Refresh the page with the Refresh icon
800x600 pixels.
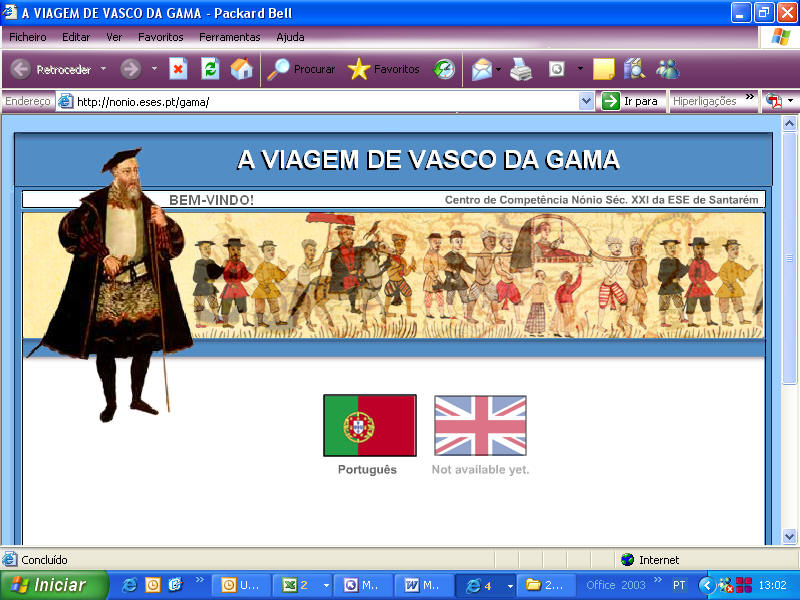(x=210, y=69)
